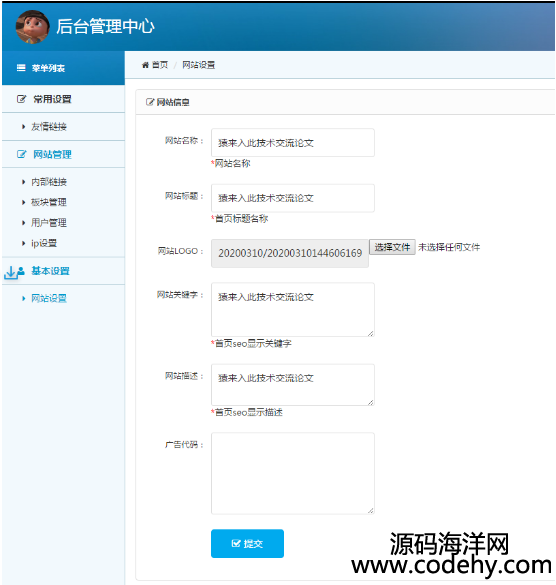Click the 网站名称 text field
The width and height of the screenshot is (556, 585).
293,143
